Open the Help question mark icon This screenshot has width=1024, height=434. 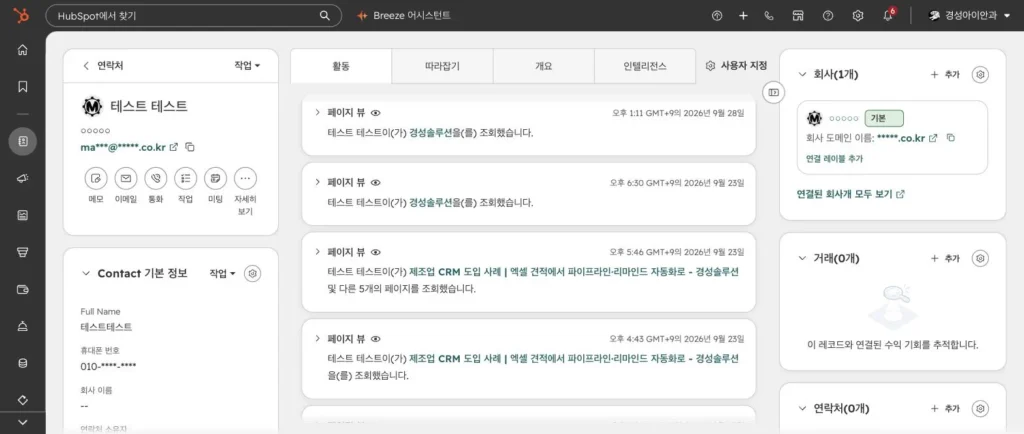[828, 16]
